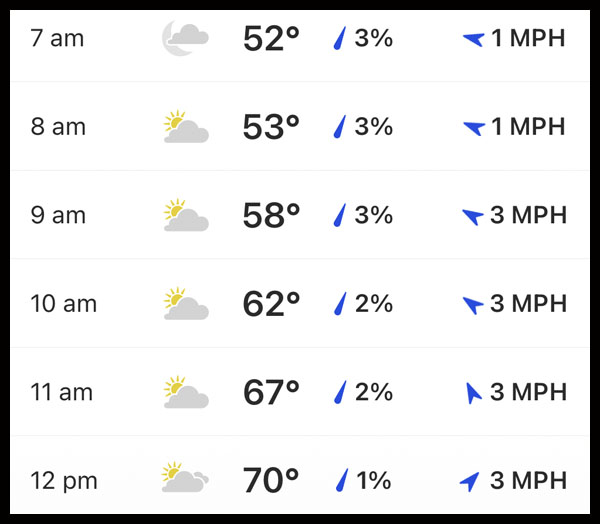The height and width of the screenshot is (524, 600).
Task: Click the raindrop icon beside 1% precipitation
Action: coord(340,480)
